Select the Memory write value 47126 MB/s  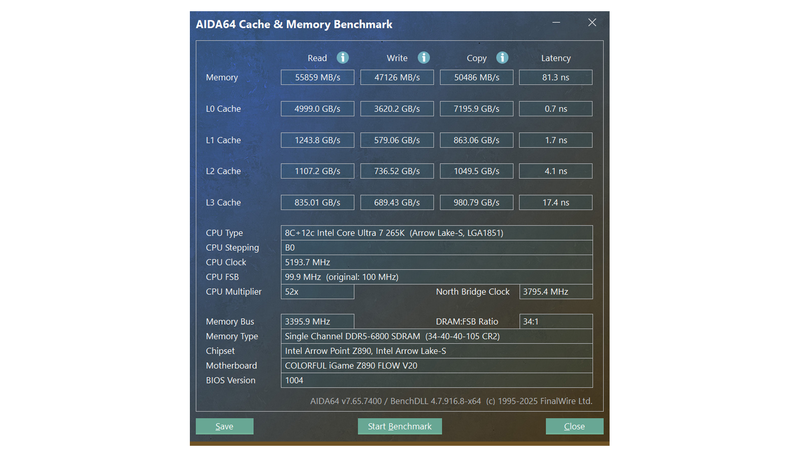[x=397, y=78]
